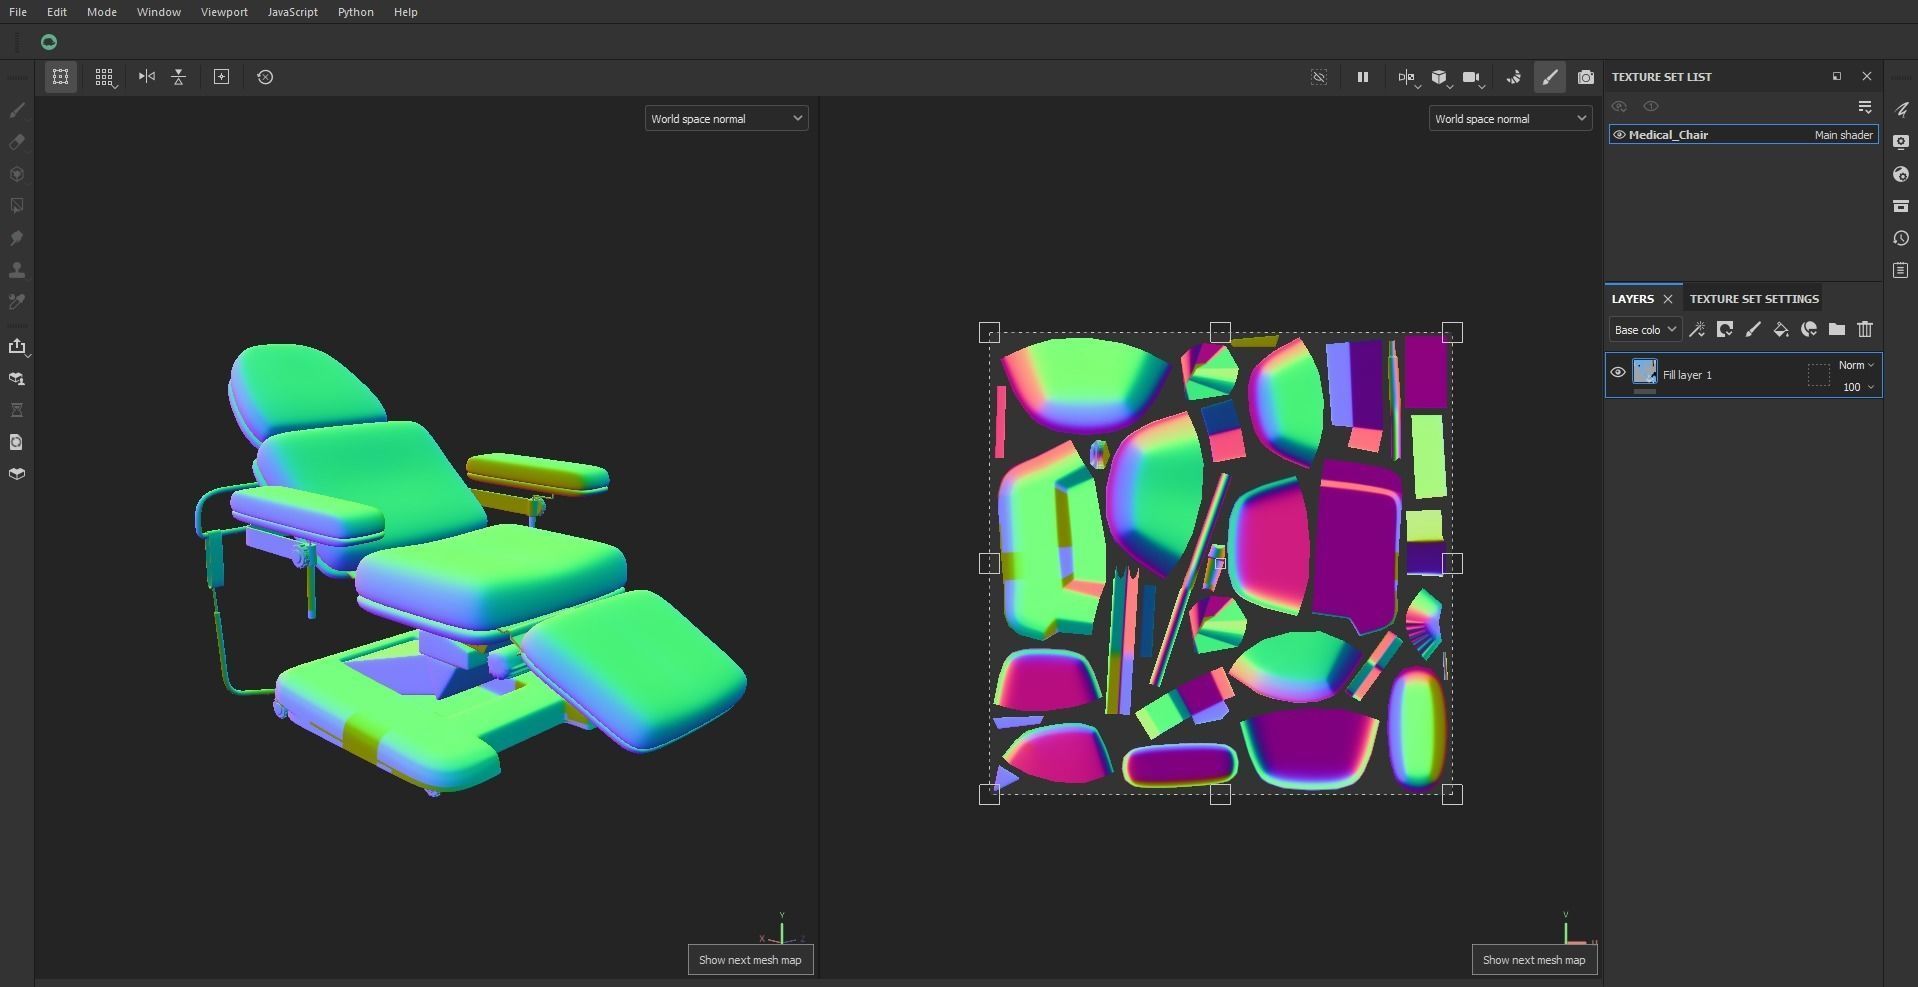Select the Layers tab
Viewport: 1918px width, 987px height.
1633,299
